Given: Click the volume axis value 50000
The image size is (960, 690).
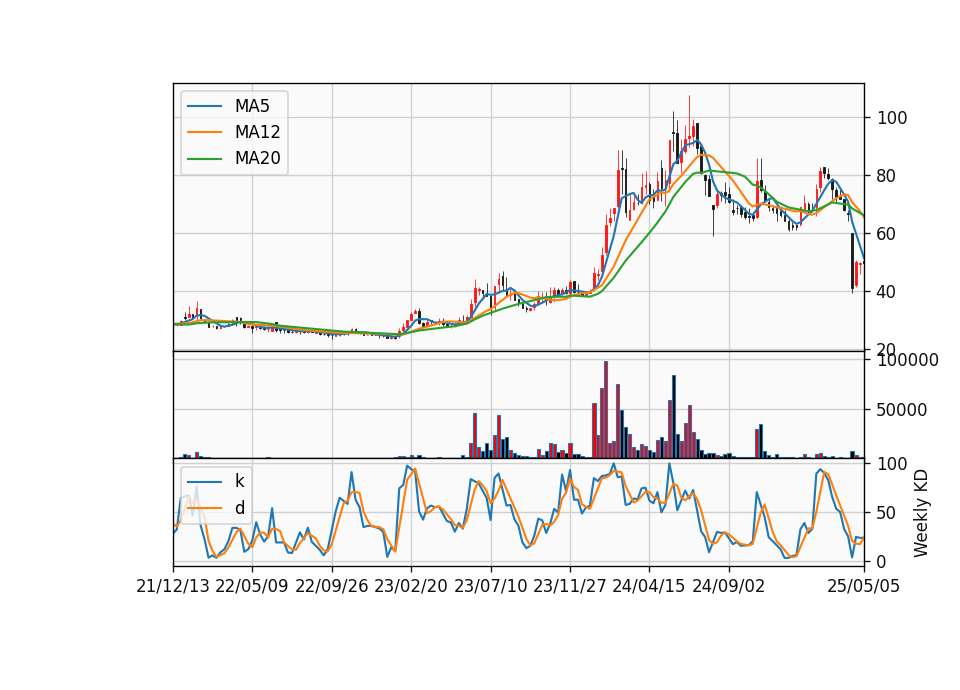Looking at the screenshot, I should pyautogui.click(x=901, y=410).
